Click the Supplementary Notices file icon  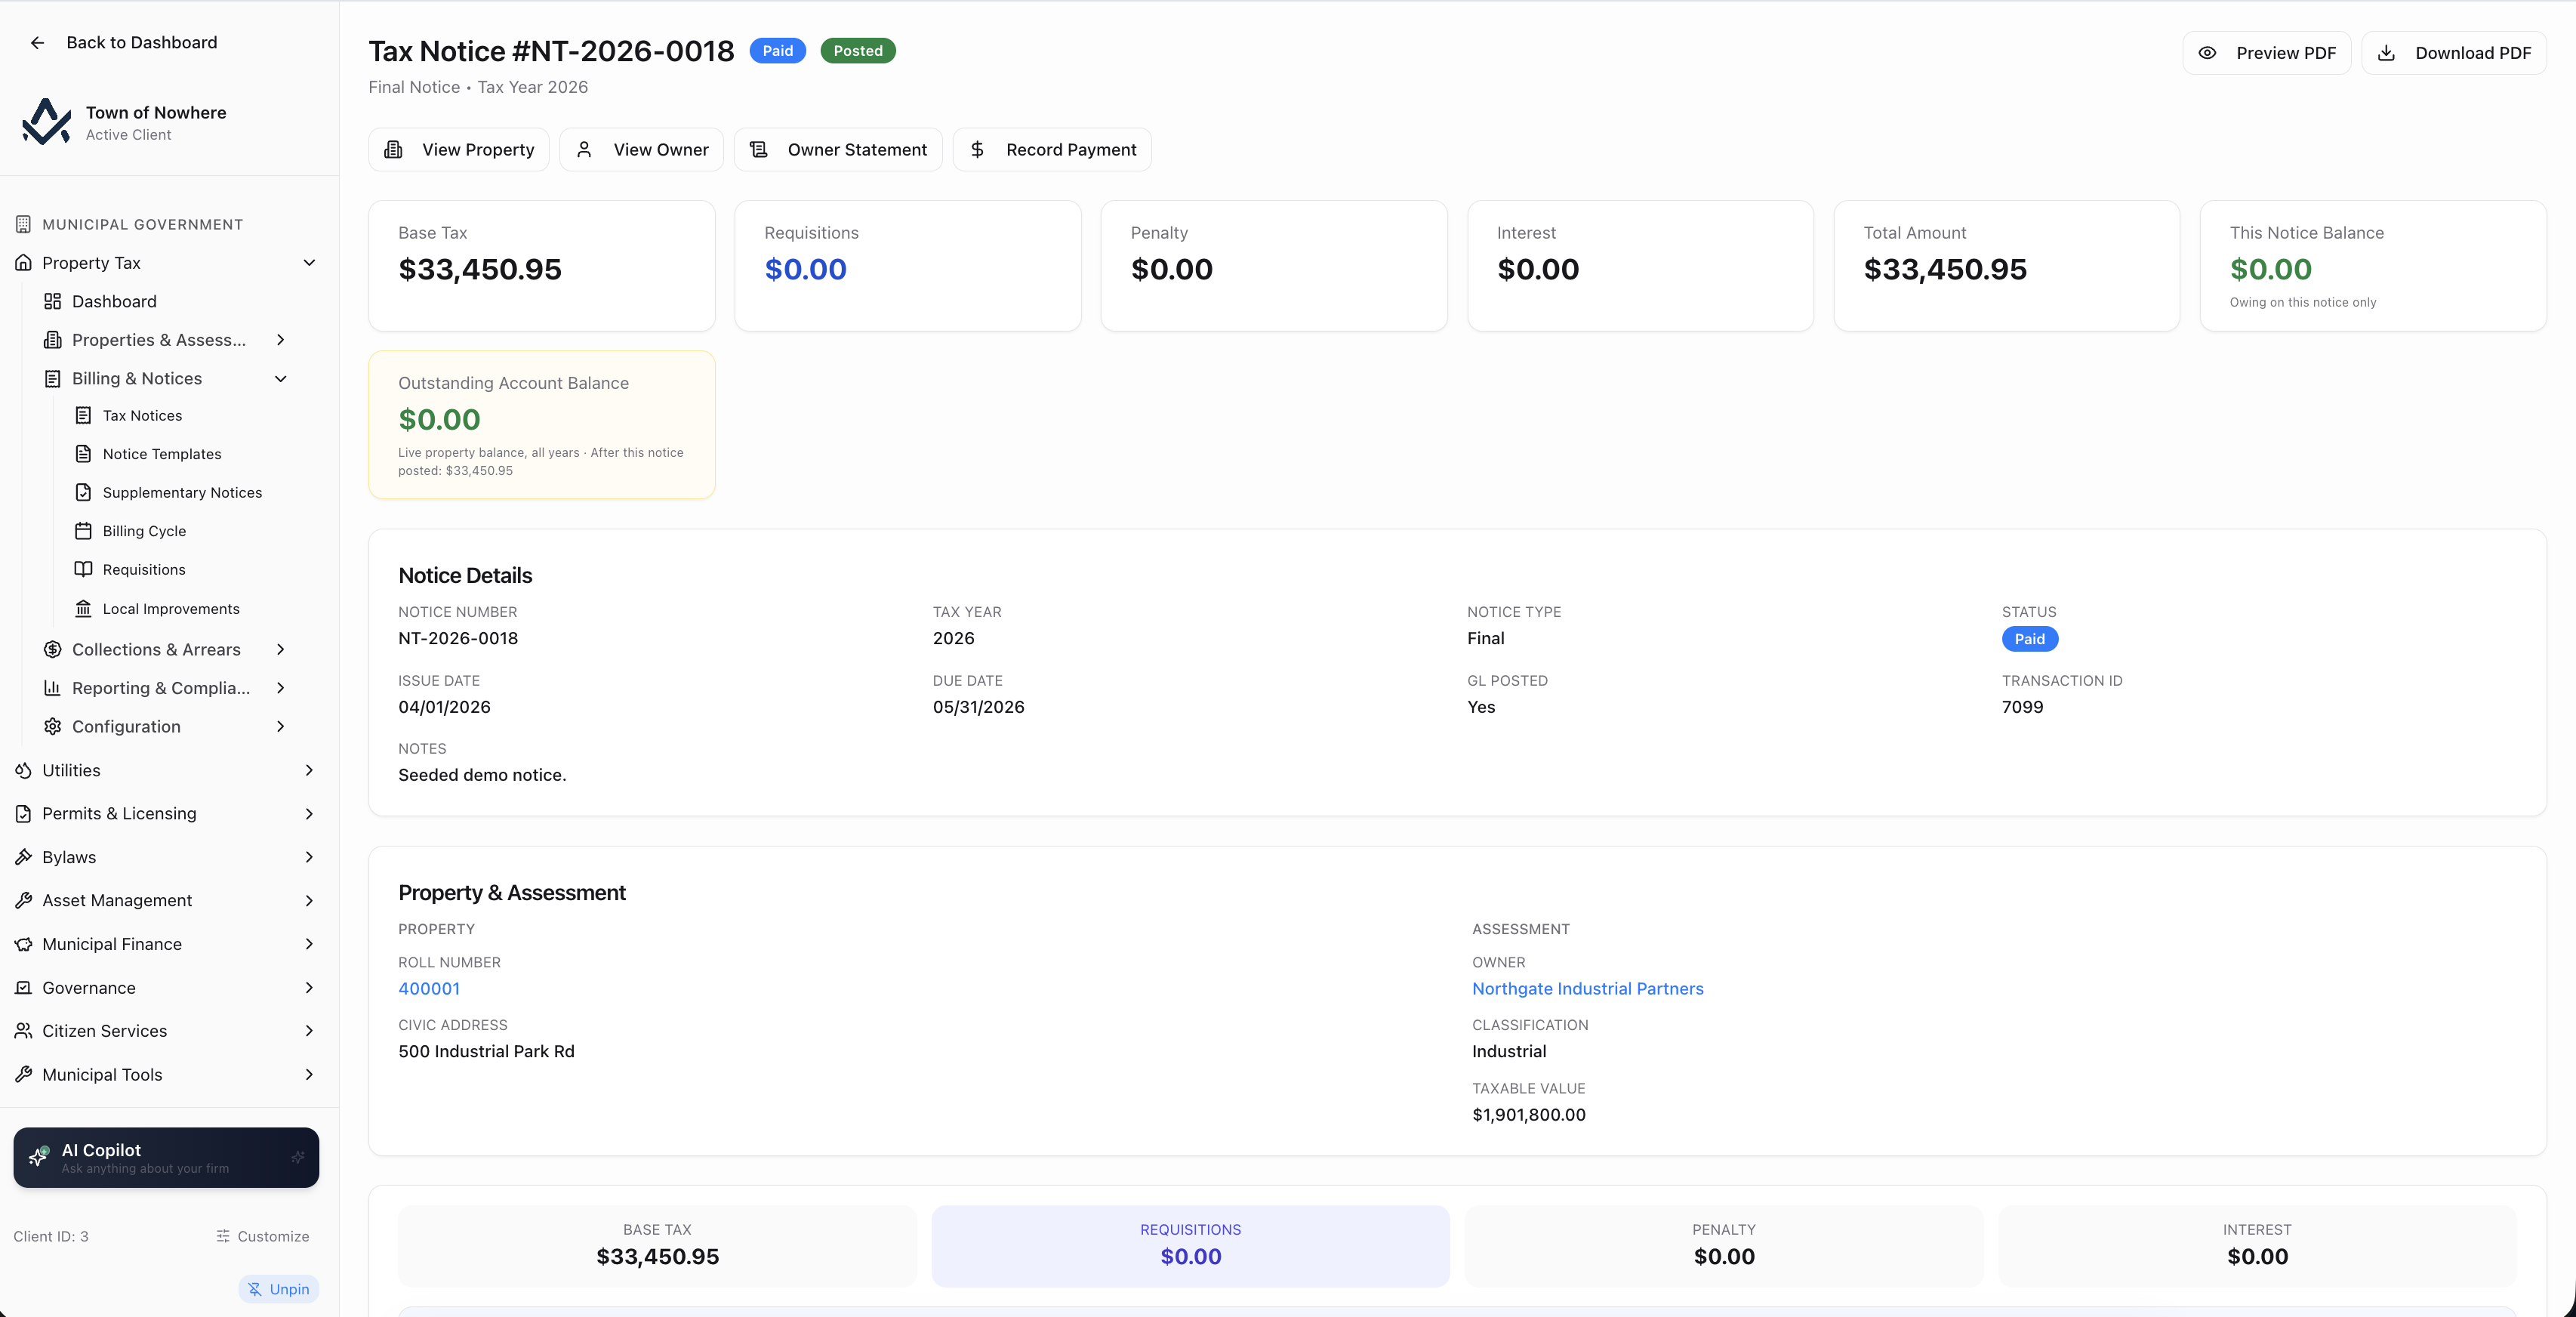(x=84, y=492)
